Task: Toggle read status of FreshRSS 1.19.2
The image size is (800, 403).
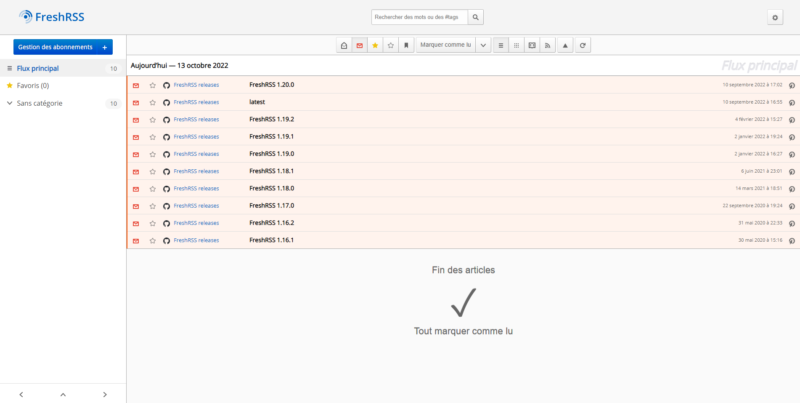Action: click(136, 120)
